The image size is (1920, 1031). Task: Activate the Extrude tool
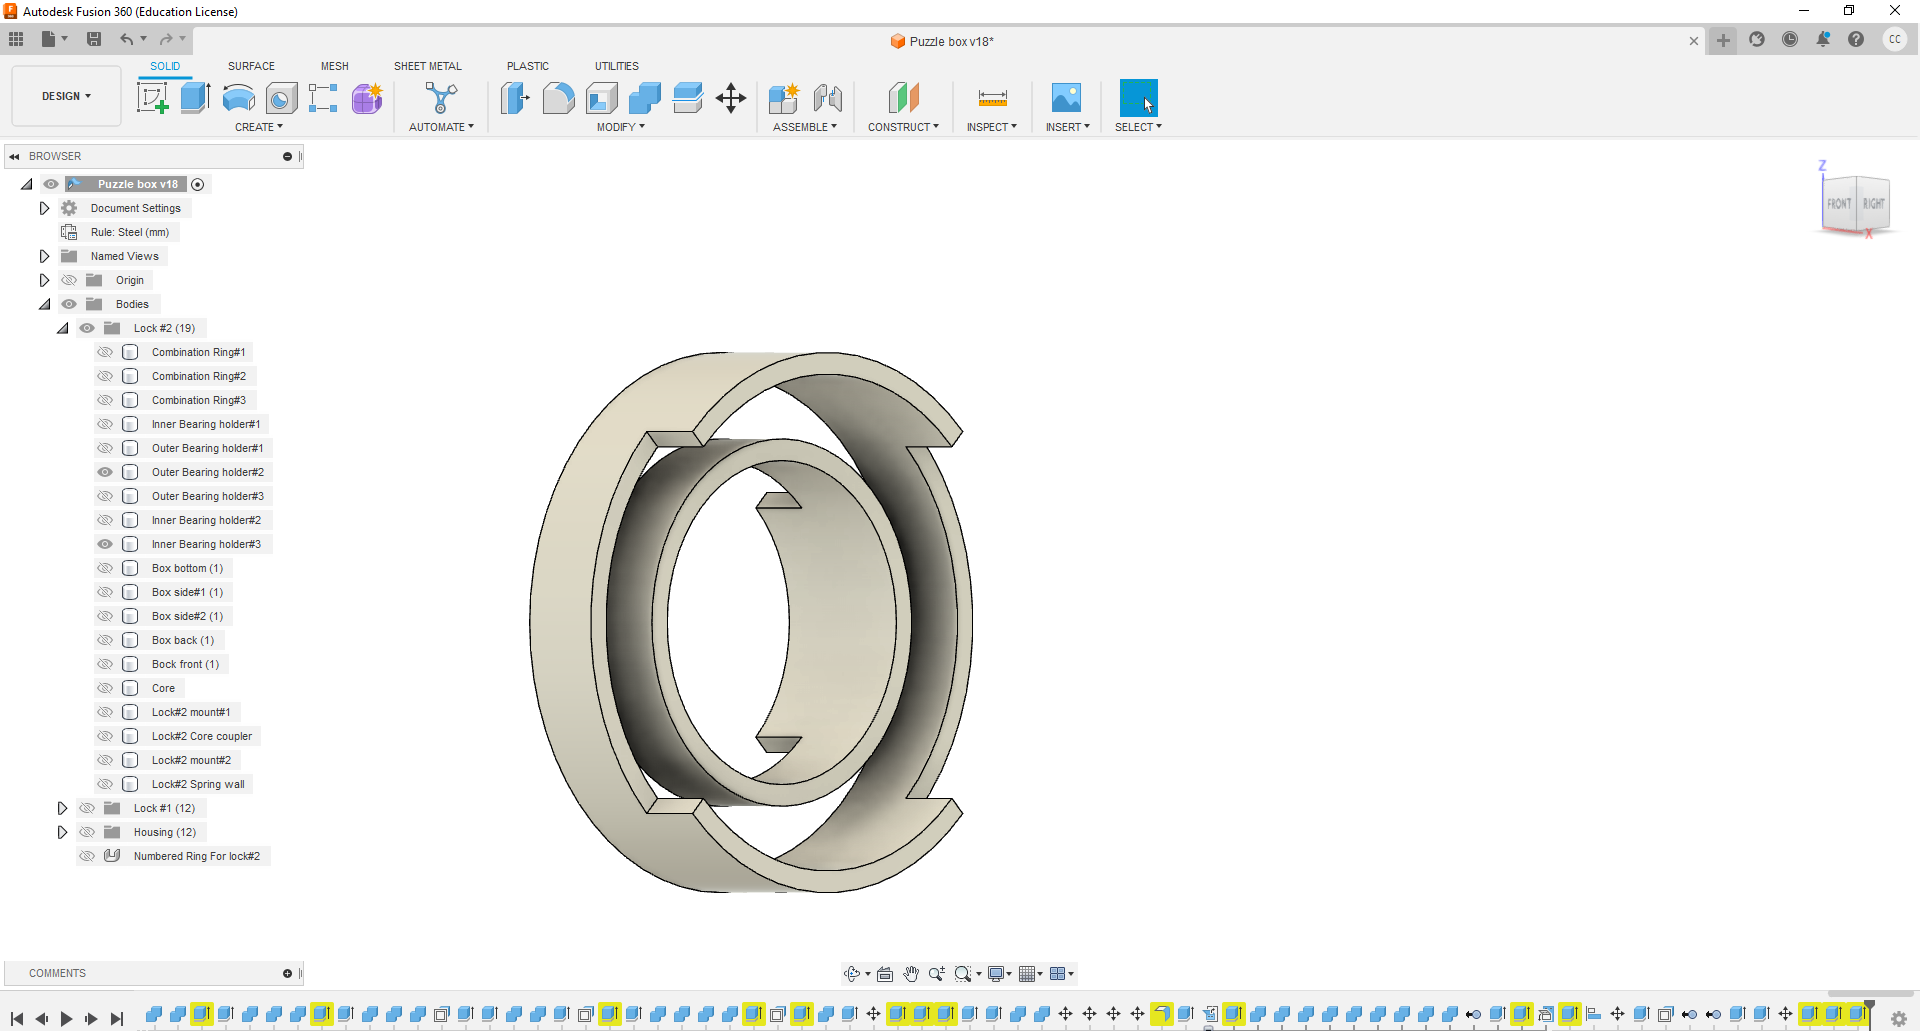point(194,98)
